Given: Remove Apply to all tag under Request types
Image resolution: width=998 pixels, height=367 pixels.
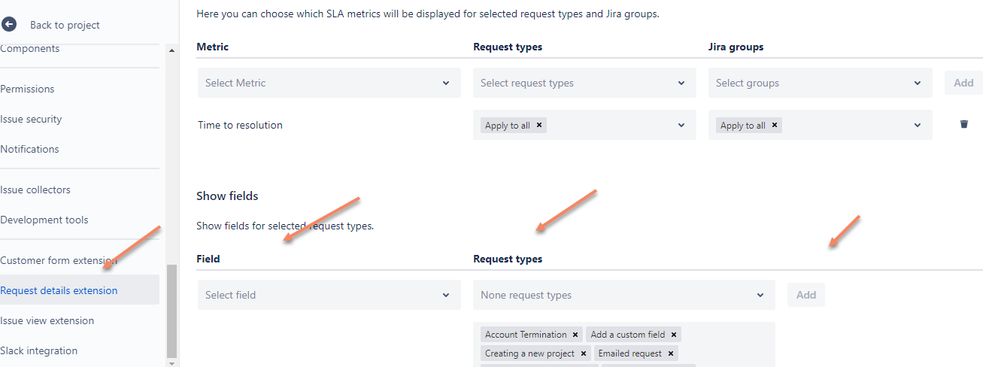Looking at the screenshot, I should point(539,125).
